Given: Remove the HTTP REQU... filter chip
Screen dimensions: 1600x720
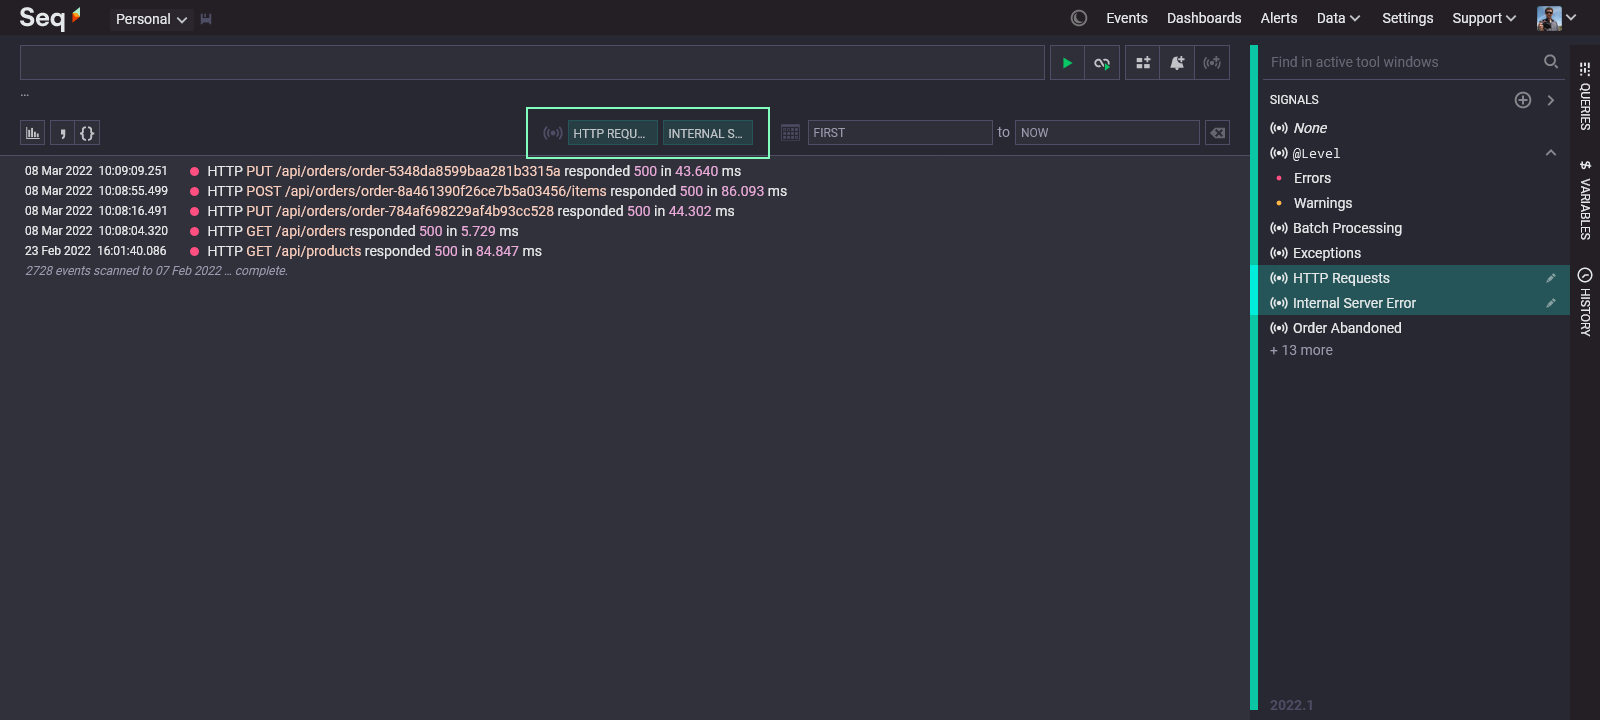Looking at the screenshot, I should pyautogui.click(x=612, y=133).
